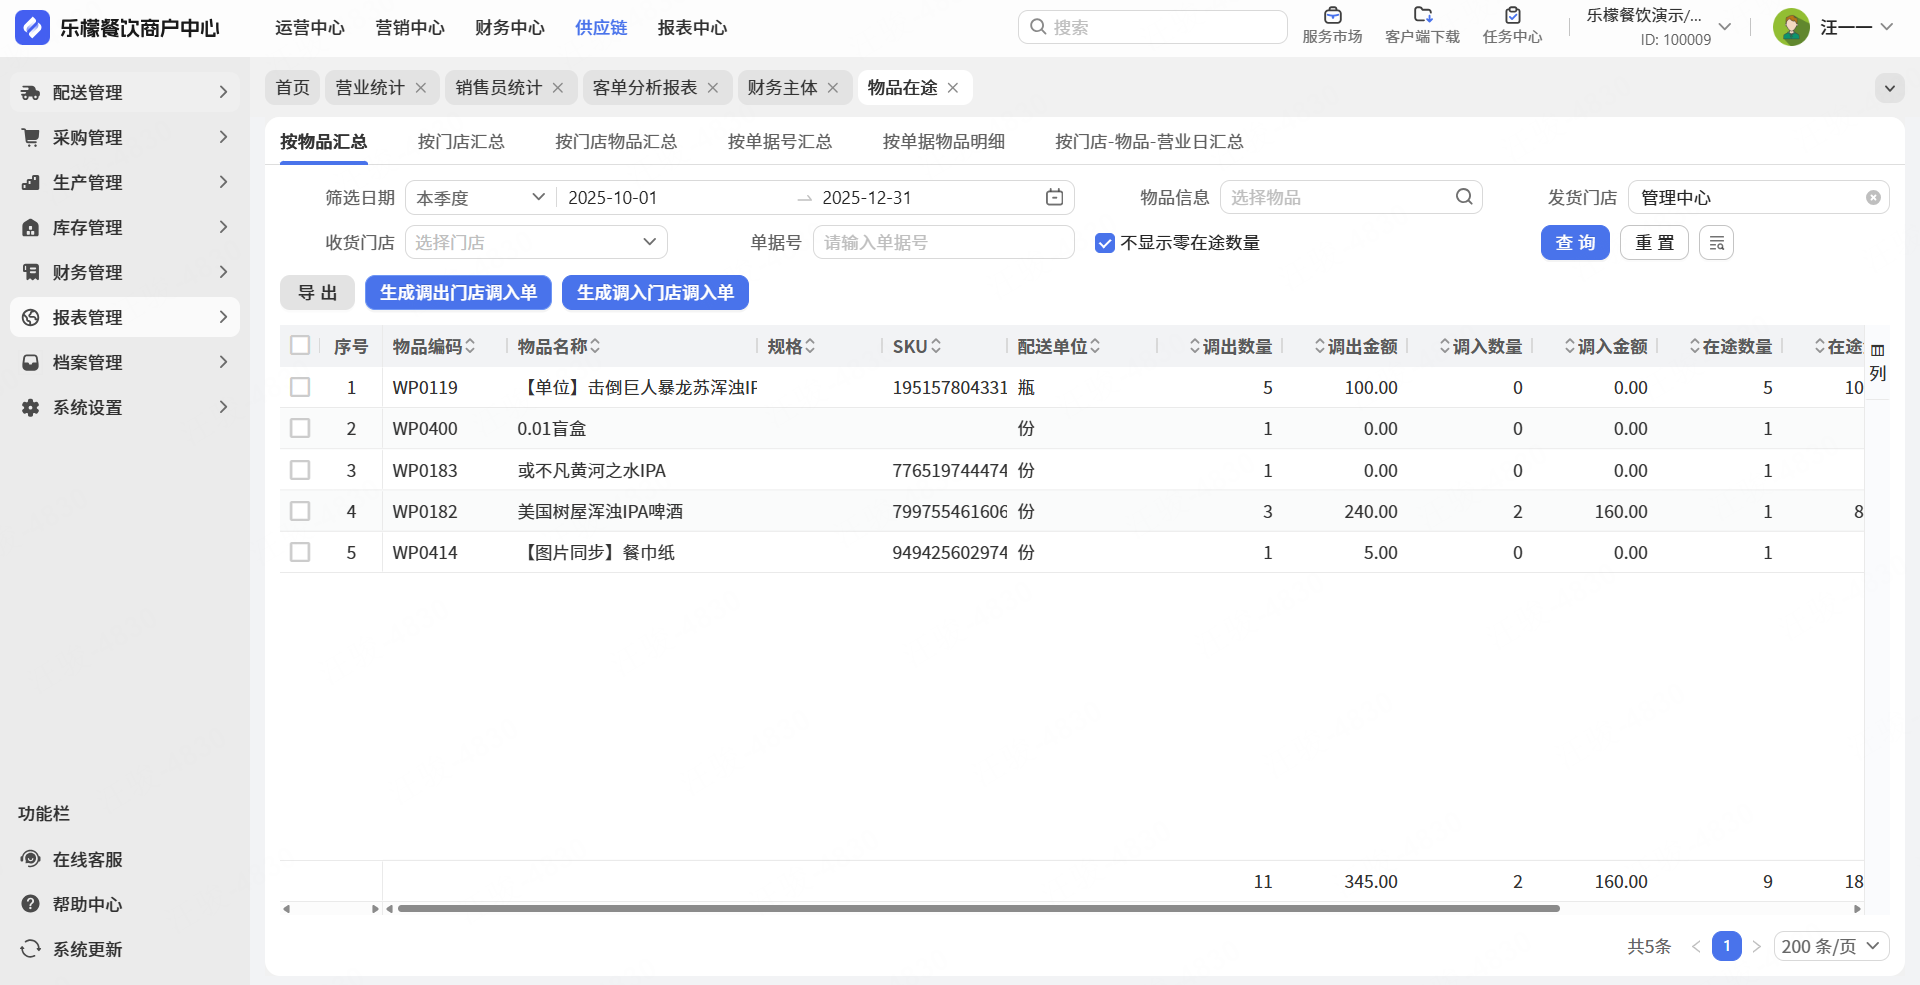Uncheck 不显示零在途数量 checkbox
1920x985 pixels.
pos(1105,243)
